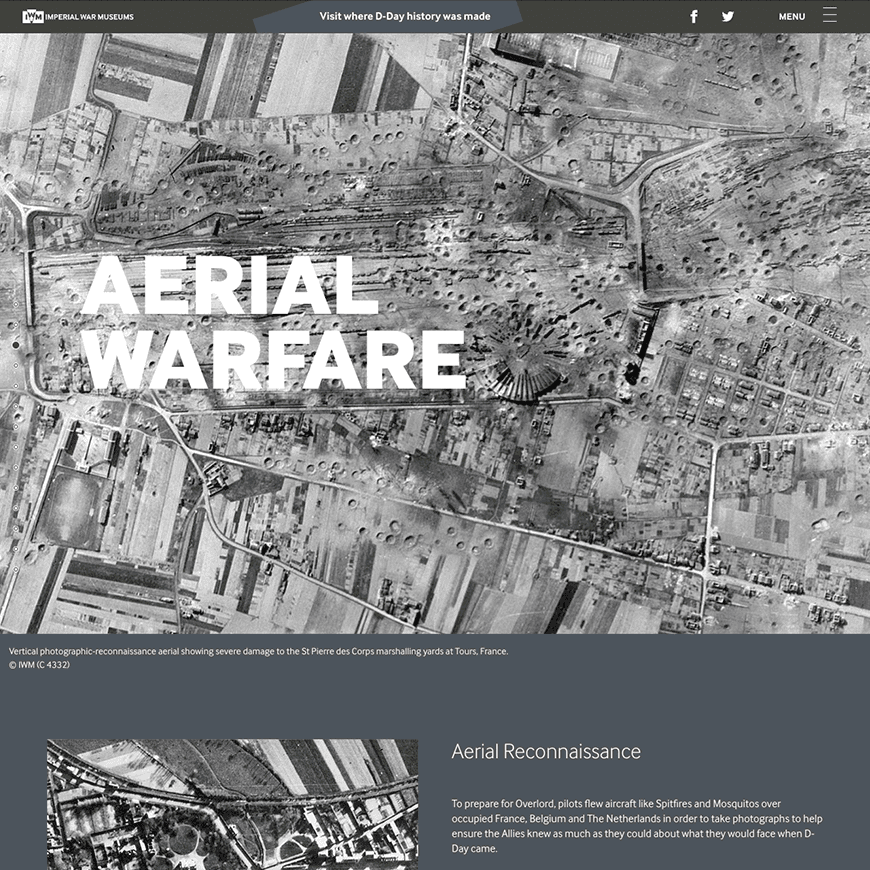Click the 'Aerial Reconnaissance' section heading
Image resolution: width=870 pixels, height=870 pixels.
[x=546, y=751]
